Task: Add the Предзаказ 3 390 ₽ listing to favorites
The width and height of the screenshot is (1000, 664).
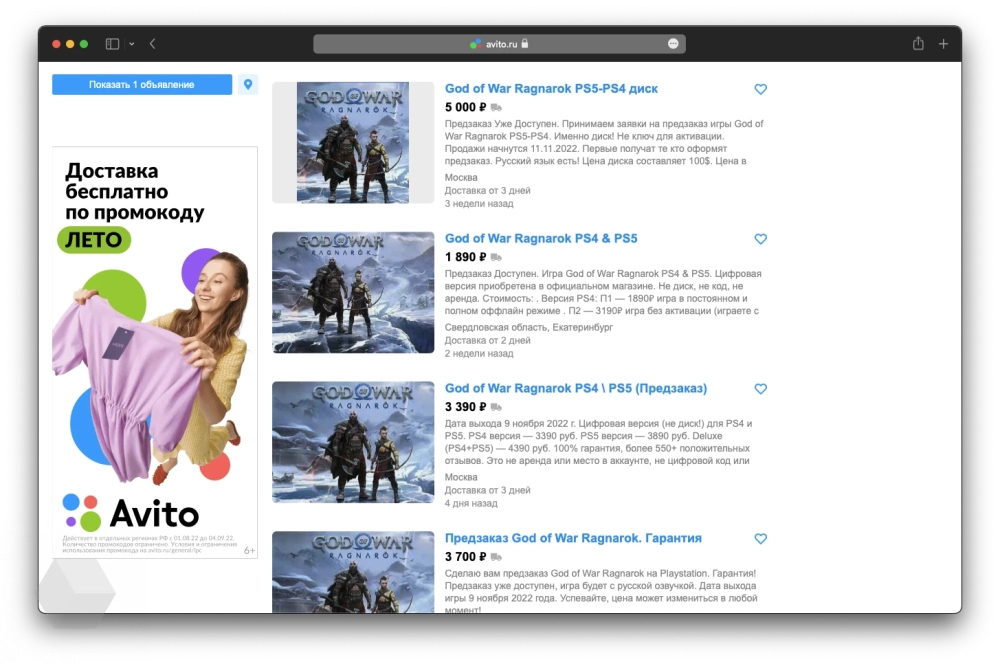Action: click(760, 389)
